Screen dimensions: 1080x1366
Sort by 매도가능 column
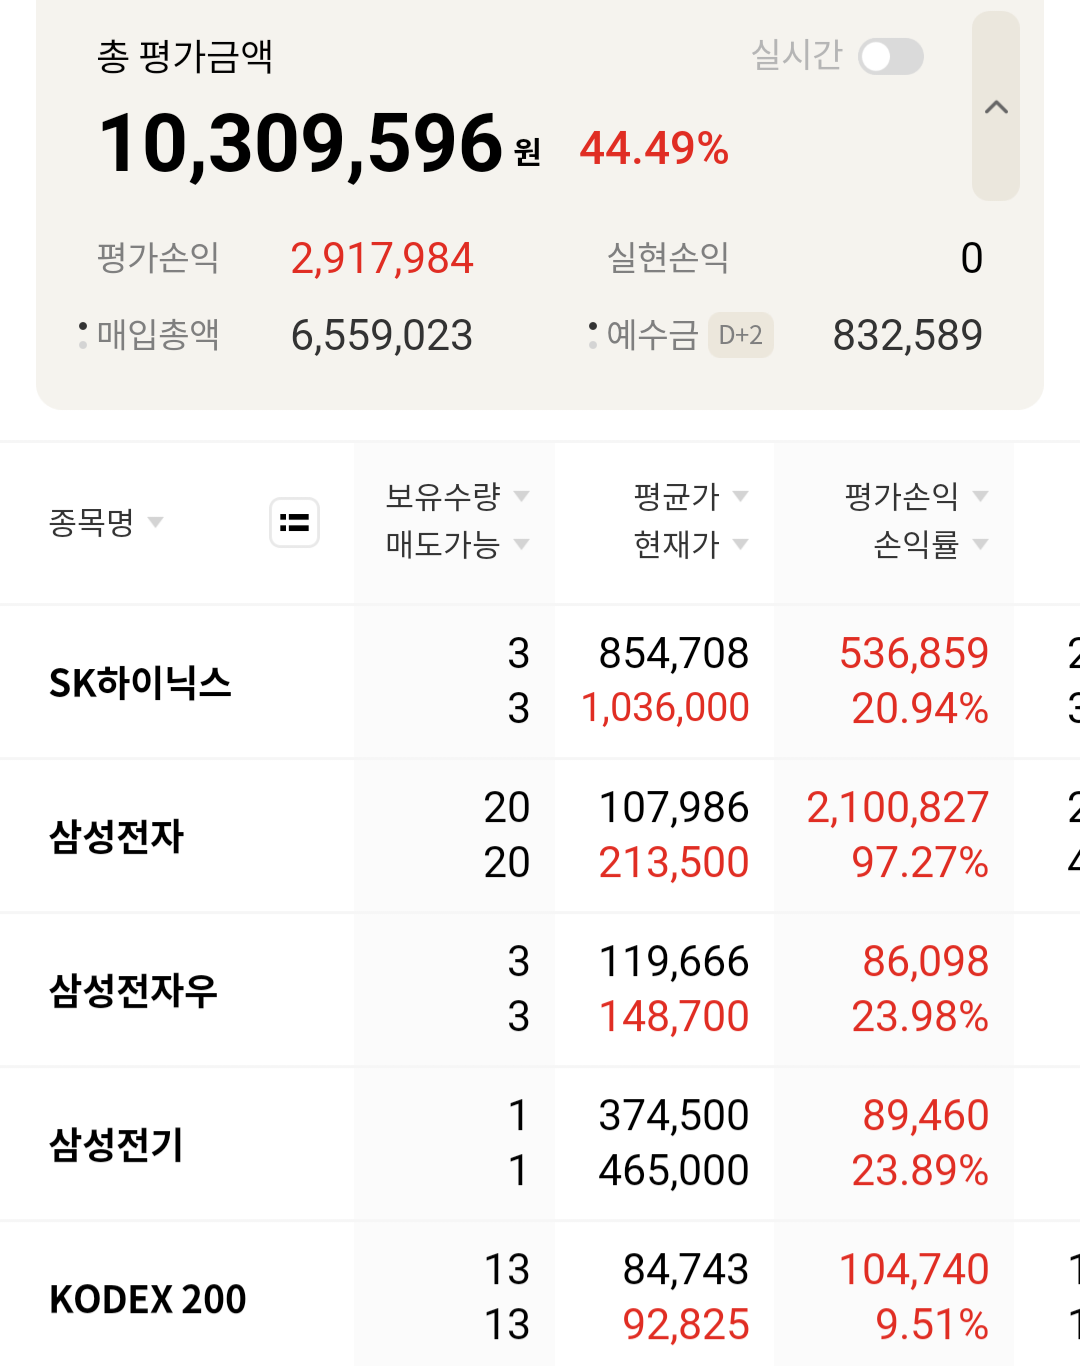[457, 544]
